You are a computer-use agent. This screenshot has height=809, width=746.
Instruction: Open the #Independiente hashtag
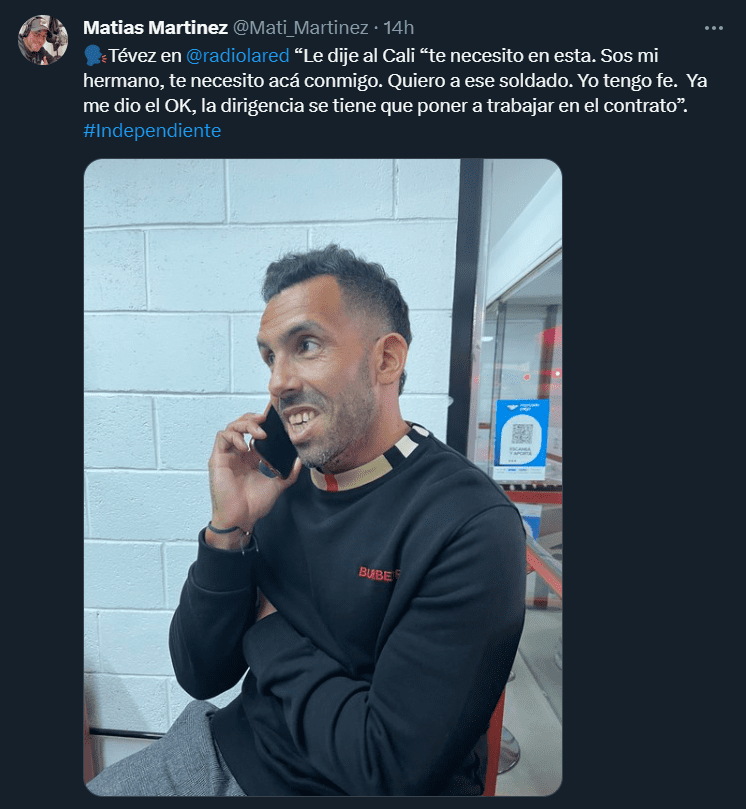pos(152,131)
